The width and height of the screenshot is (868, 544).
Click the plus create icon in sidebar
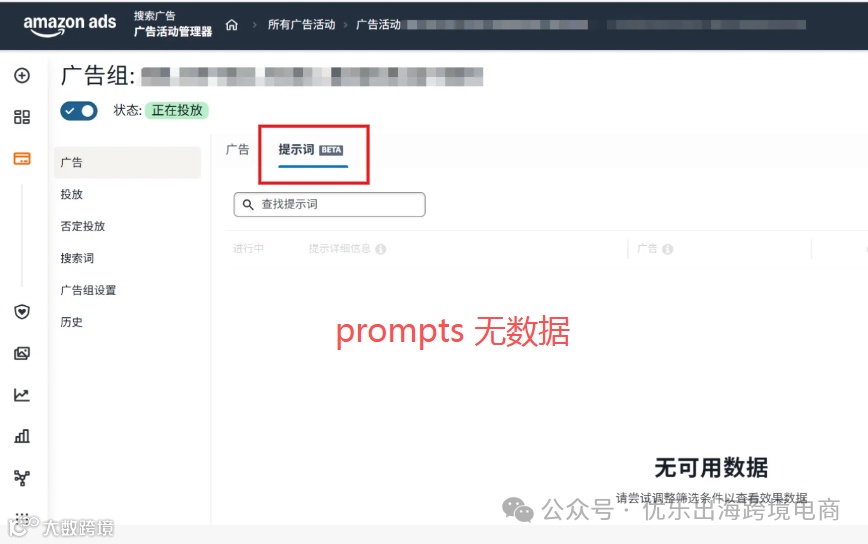(x=22, y=75)
